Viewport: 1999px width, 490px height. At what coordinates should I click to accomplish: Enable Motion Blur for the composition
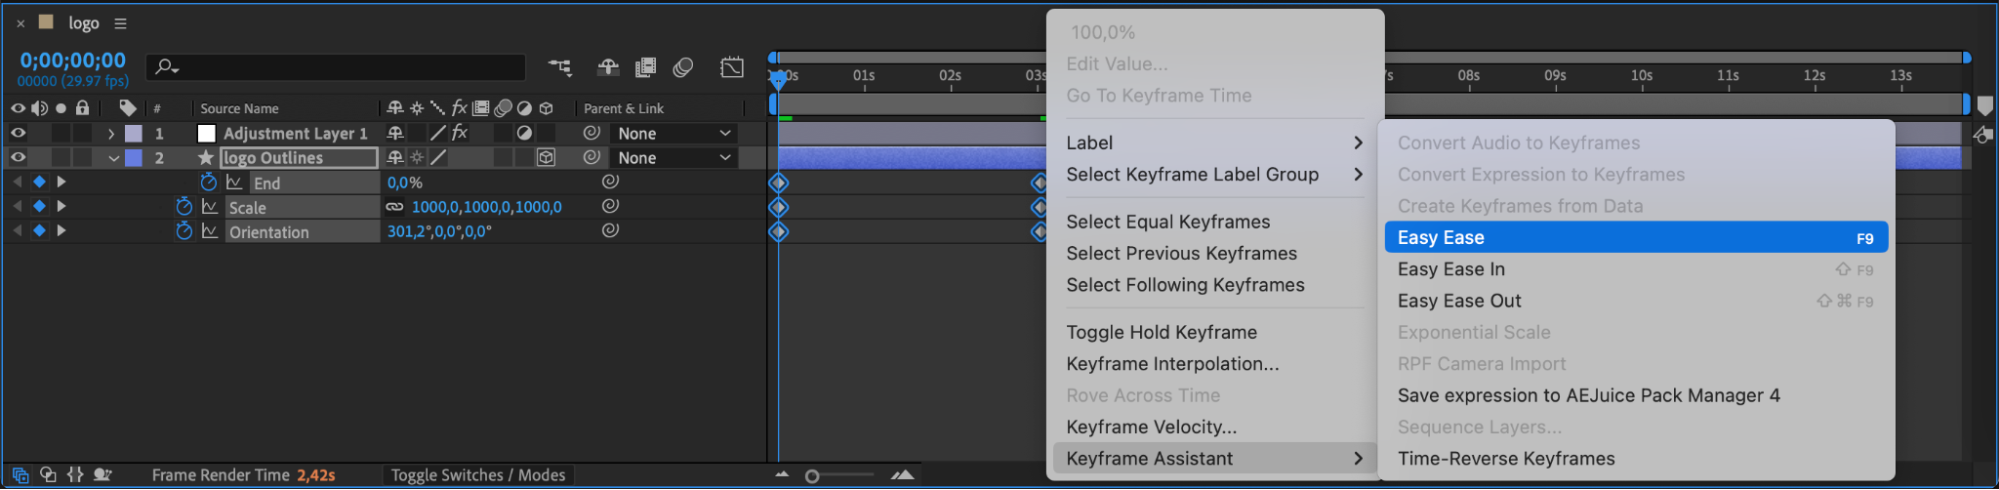(683, 67)
